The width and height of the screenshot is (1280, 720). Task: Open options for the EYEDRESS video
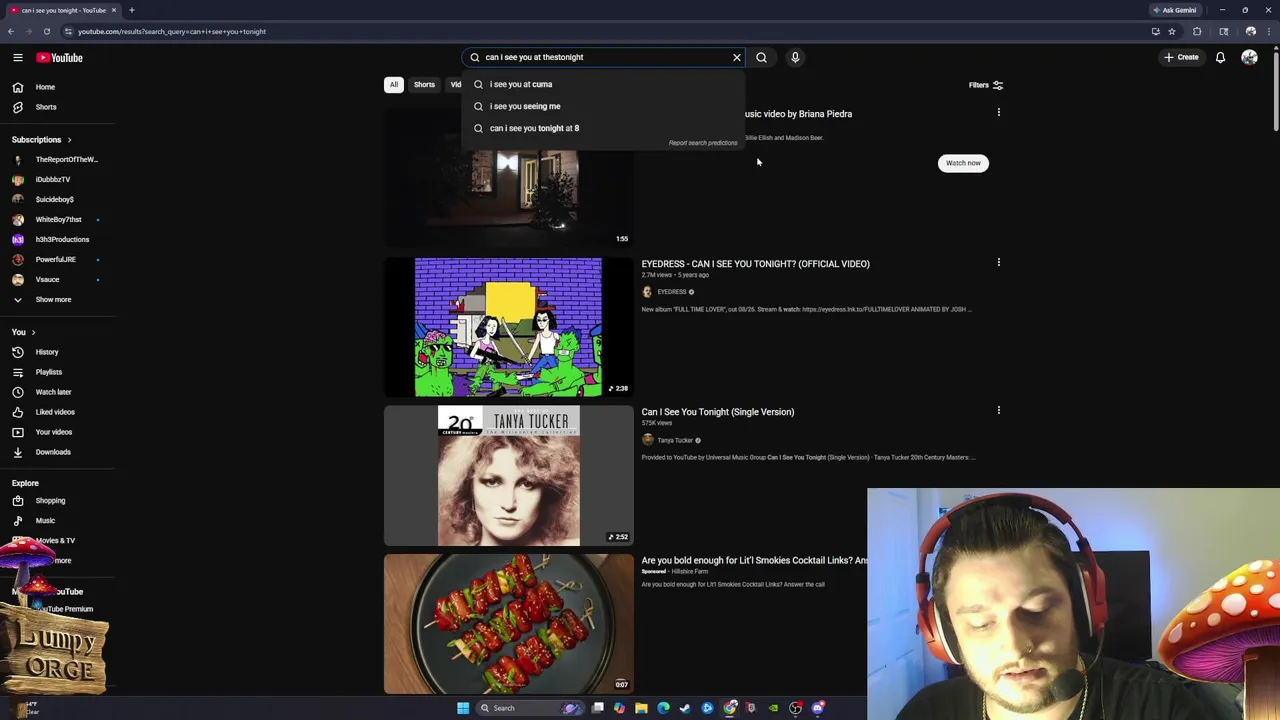pos(998,263)
